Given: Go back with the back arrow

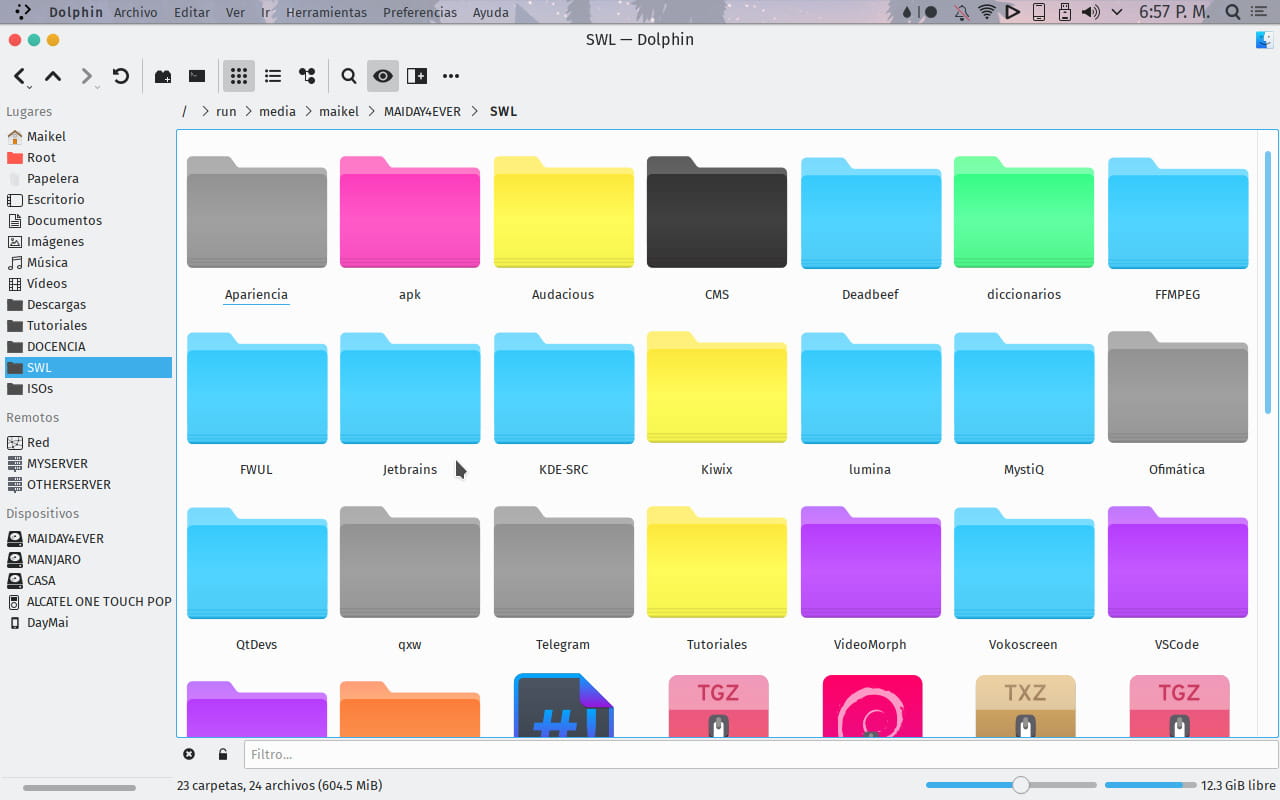Looking at the screenshot, I should pyautogui.click(x=19, y=76).
